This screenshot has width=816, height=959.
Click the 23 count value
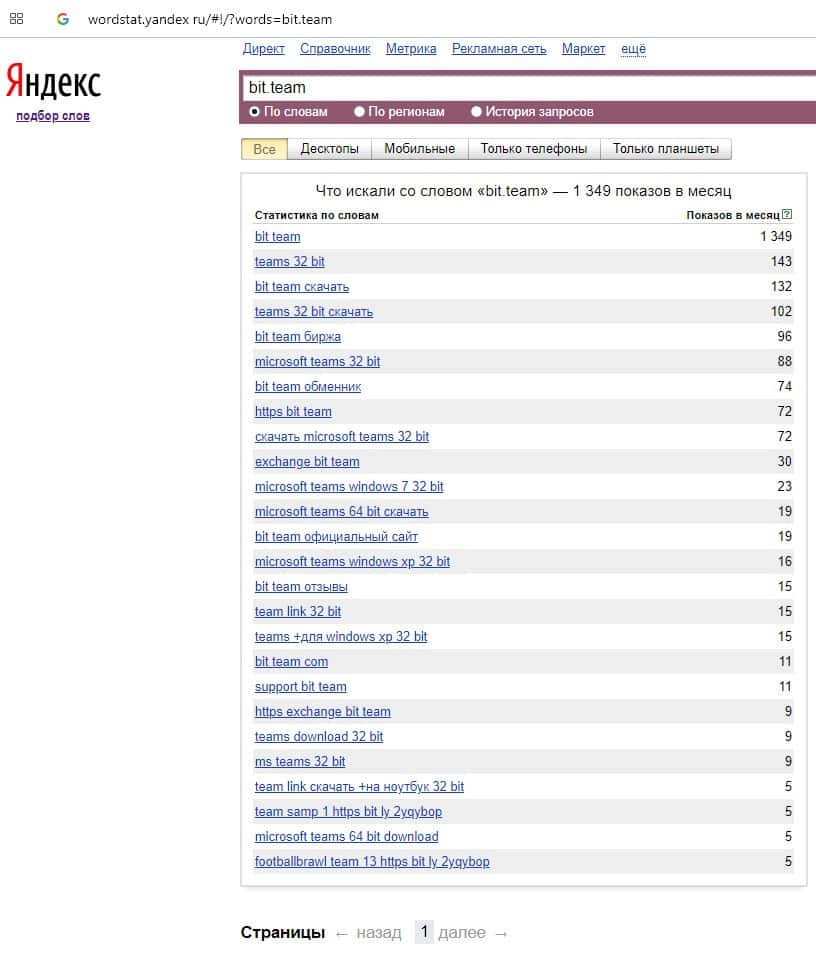[784, 487]
